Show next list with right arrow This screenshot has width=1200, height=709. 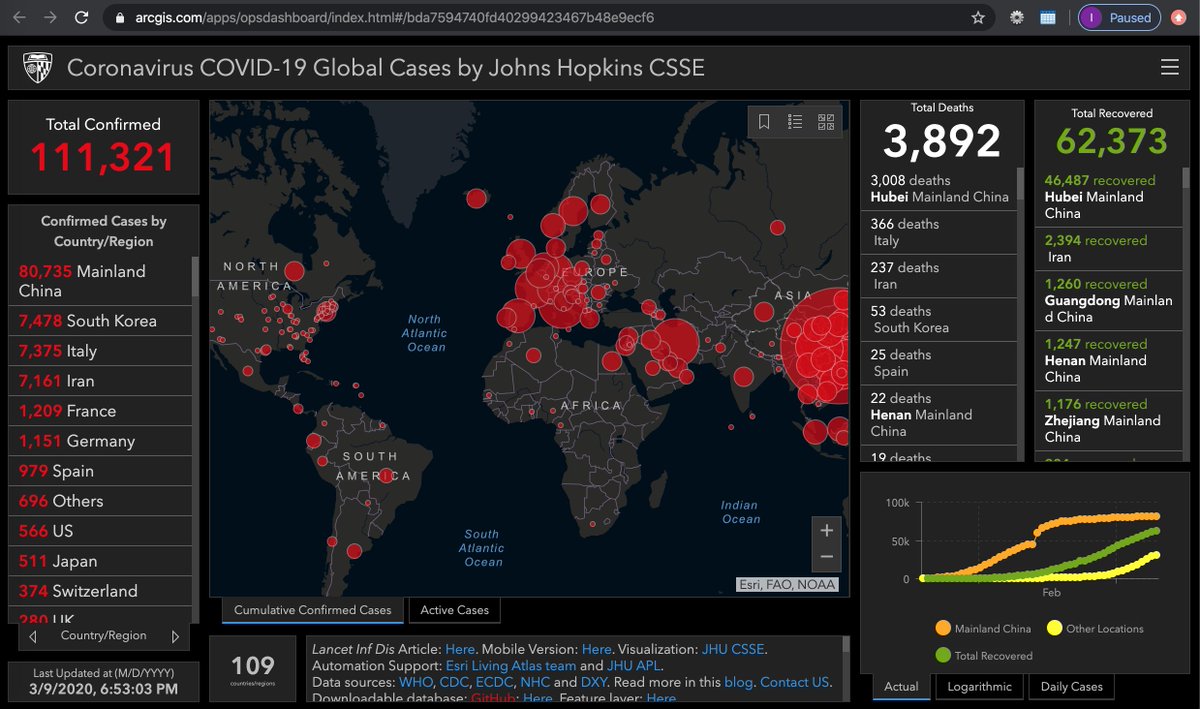[x=175, y=636]
